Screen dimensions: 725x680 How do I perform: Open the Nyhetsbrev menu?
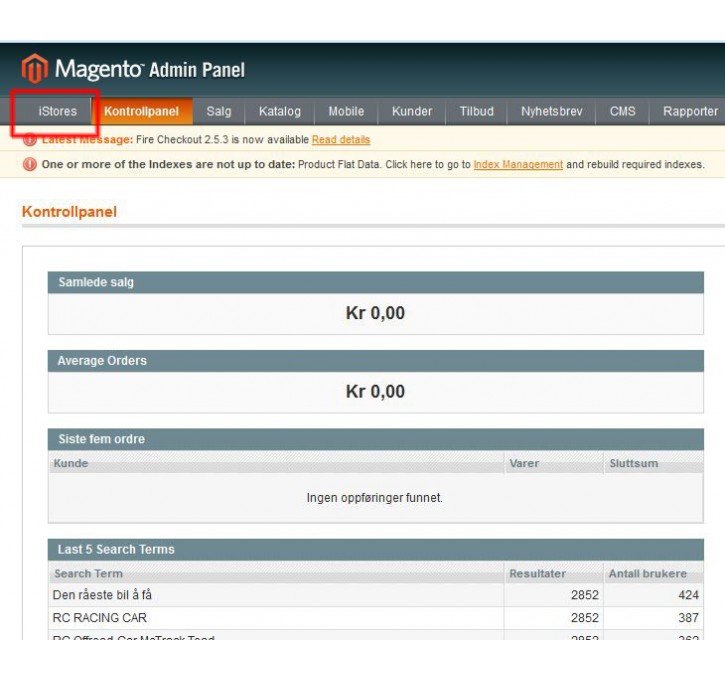[x=552, y=111]
